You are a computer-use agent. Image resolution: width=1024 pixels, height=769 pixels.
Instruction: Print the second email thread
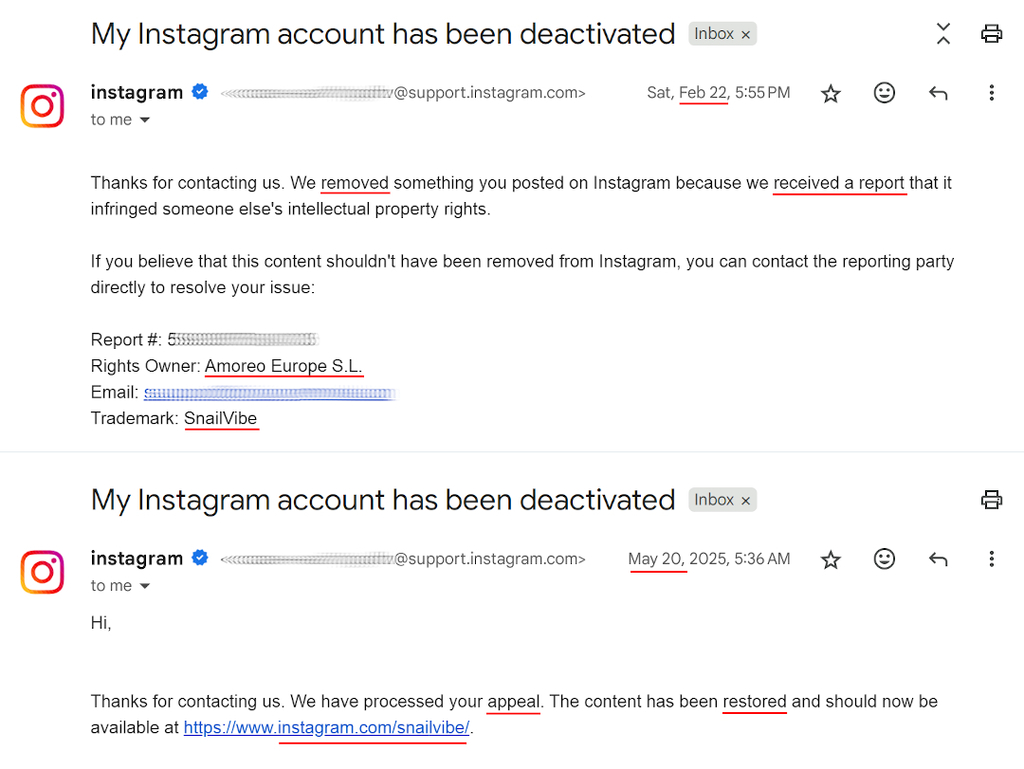coord(991,500)
